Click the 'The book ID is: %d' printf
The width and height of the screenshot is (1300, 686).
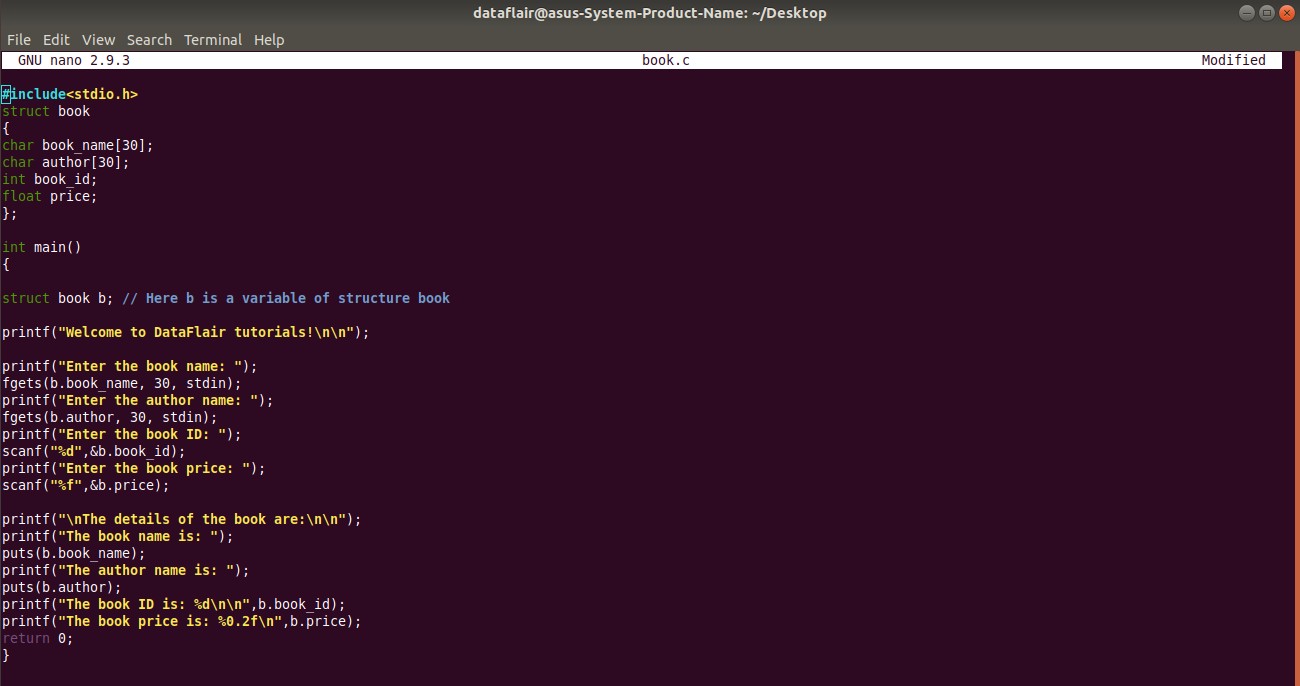tap(174, 604)
